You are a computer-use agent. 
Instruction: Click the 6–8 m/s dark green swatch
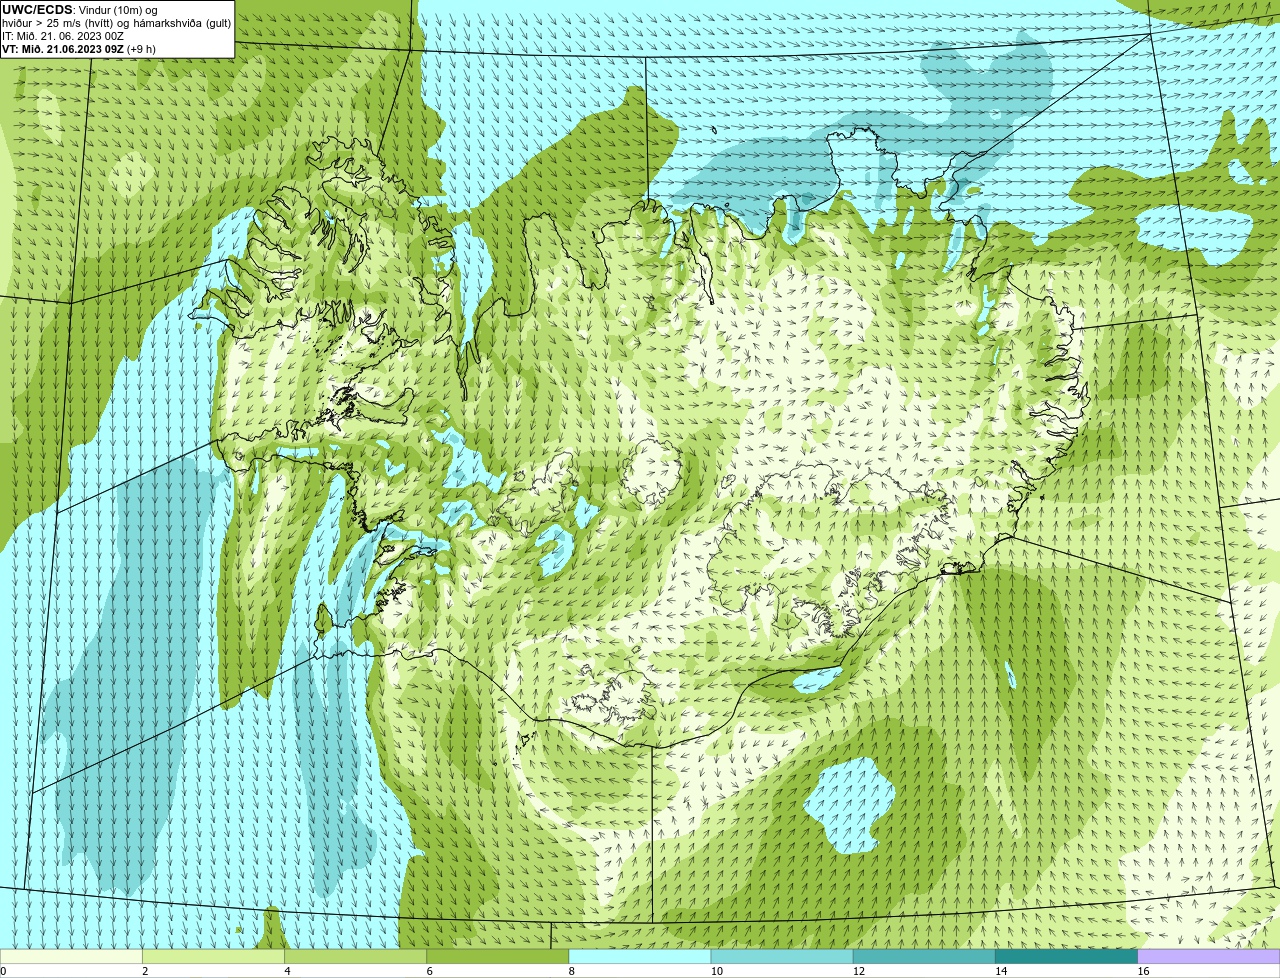pos(498,956)
